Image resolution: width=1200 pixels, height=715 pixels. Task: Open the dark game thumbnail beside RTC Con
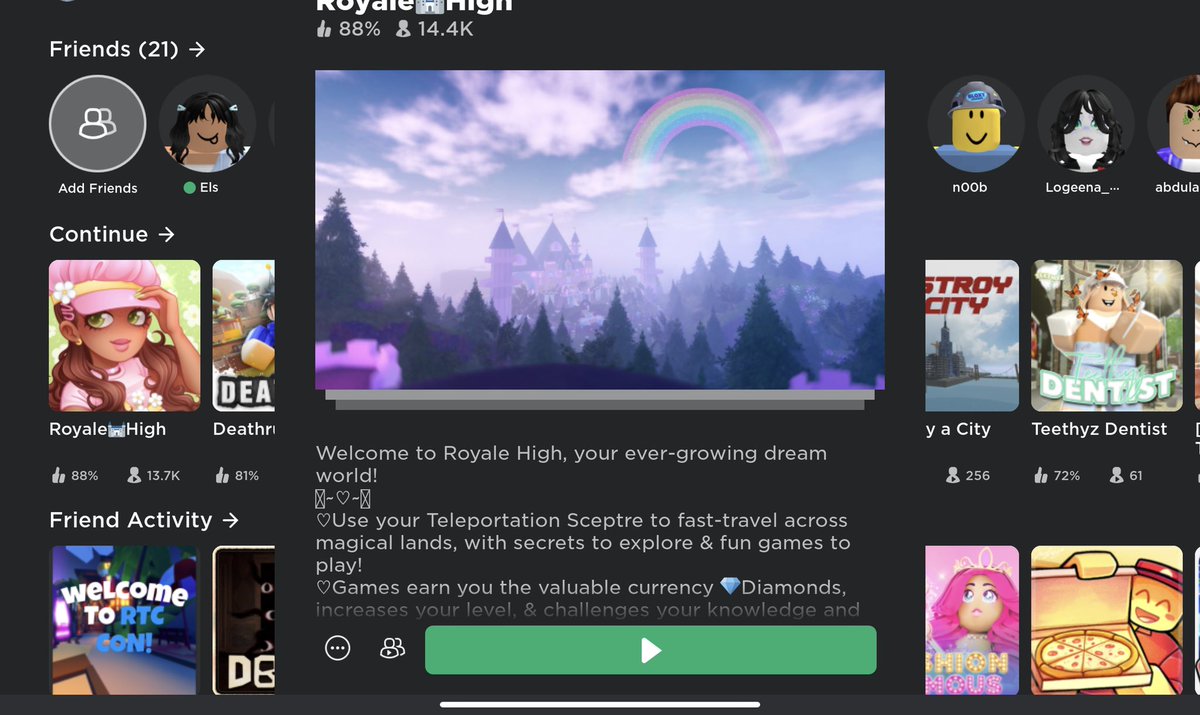click(x=244, y=620)
